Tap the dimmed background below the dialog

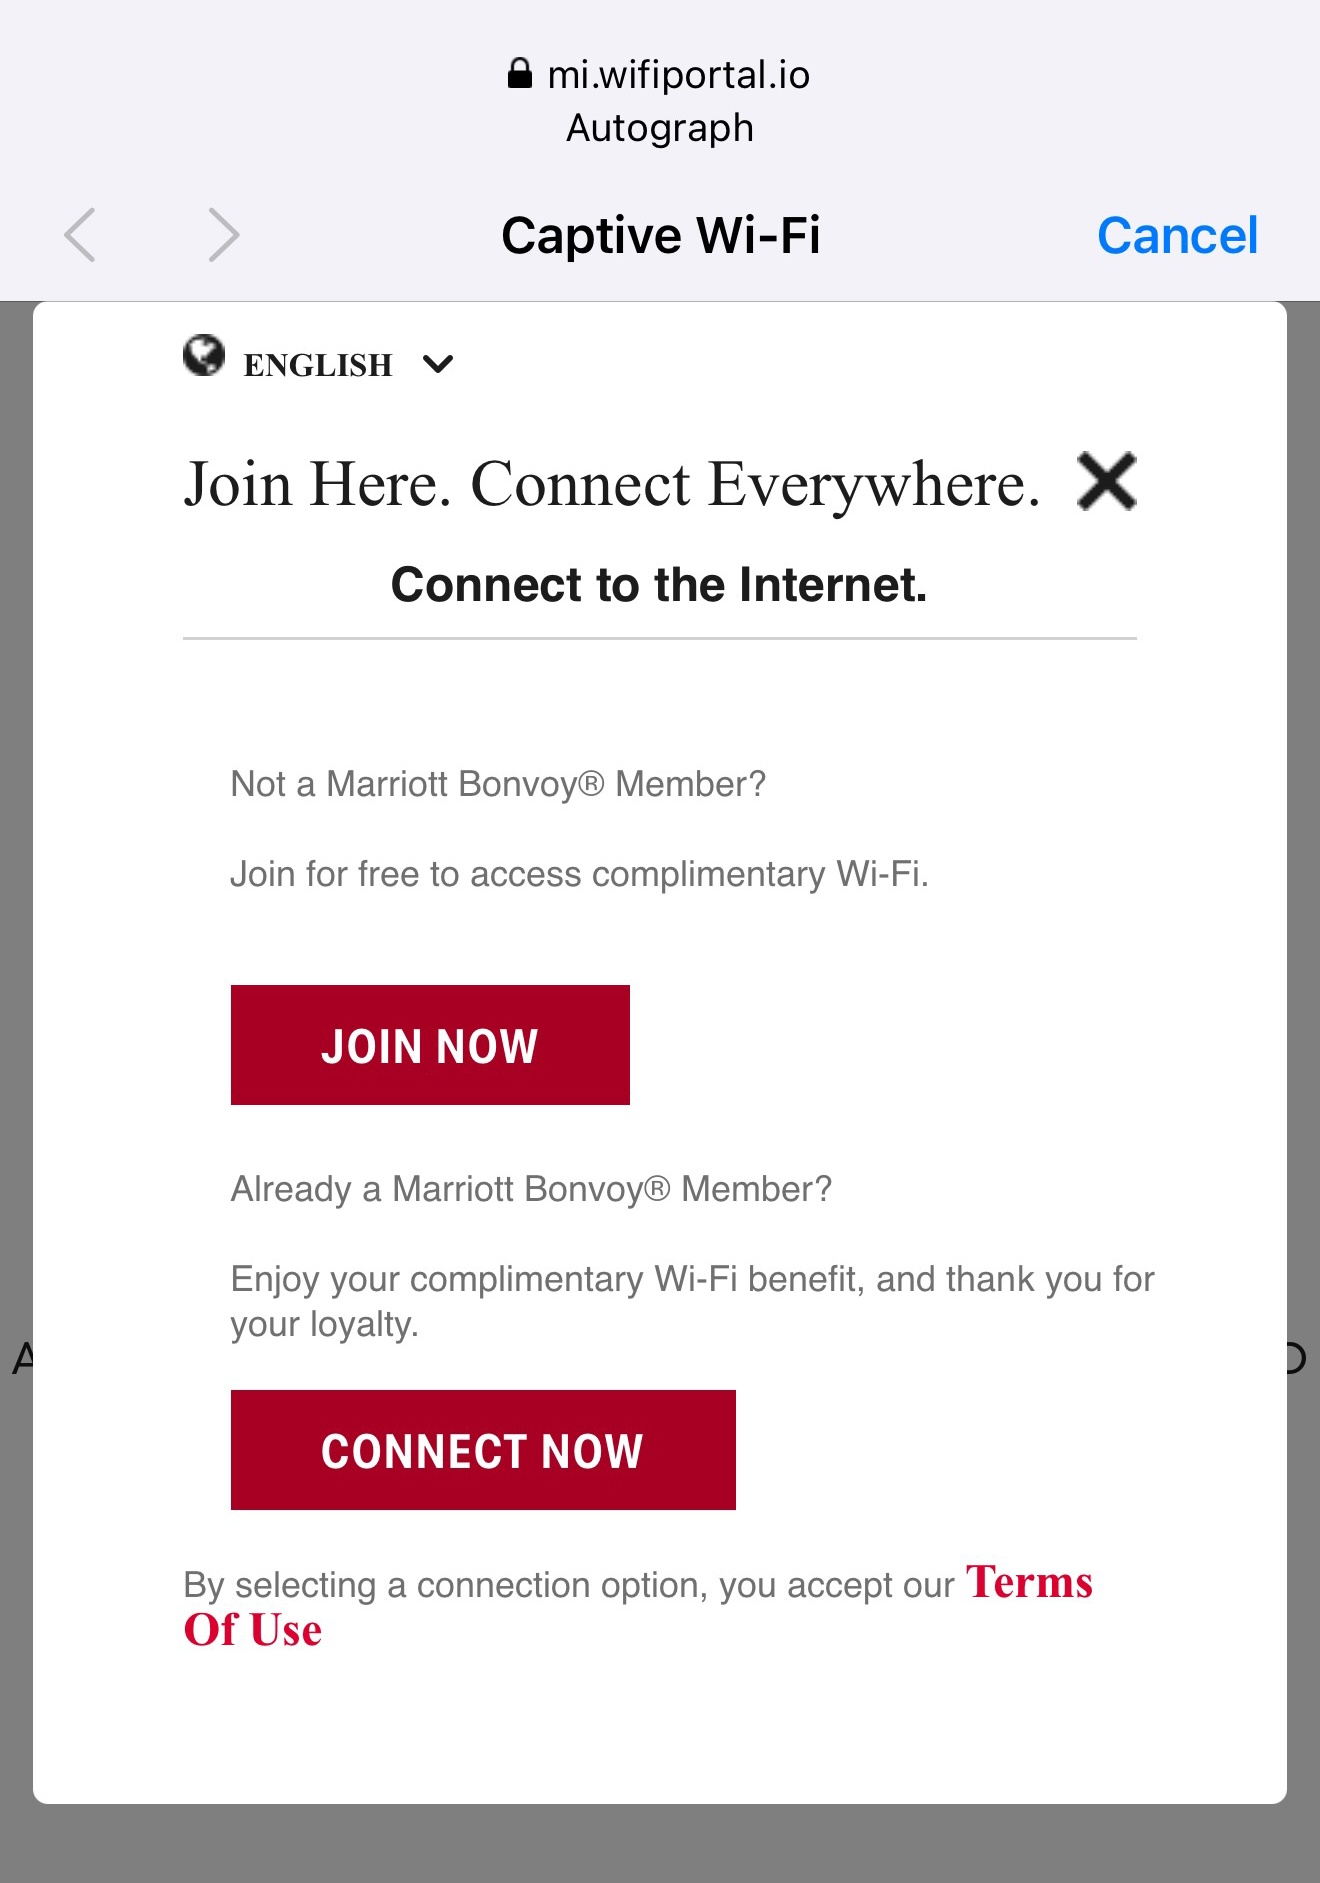point(660,1844)
